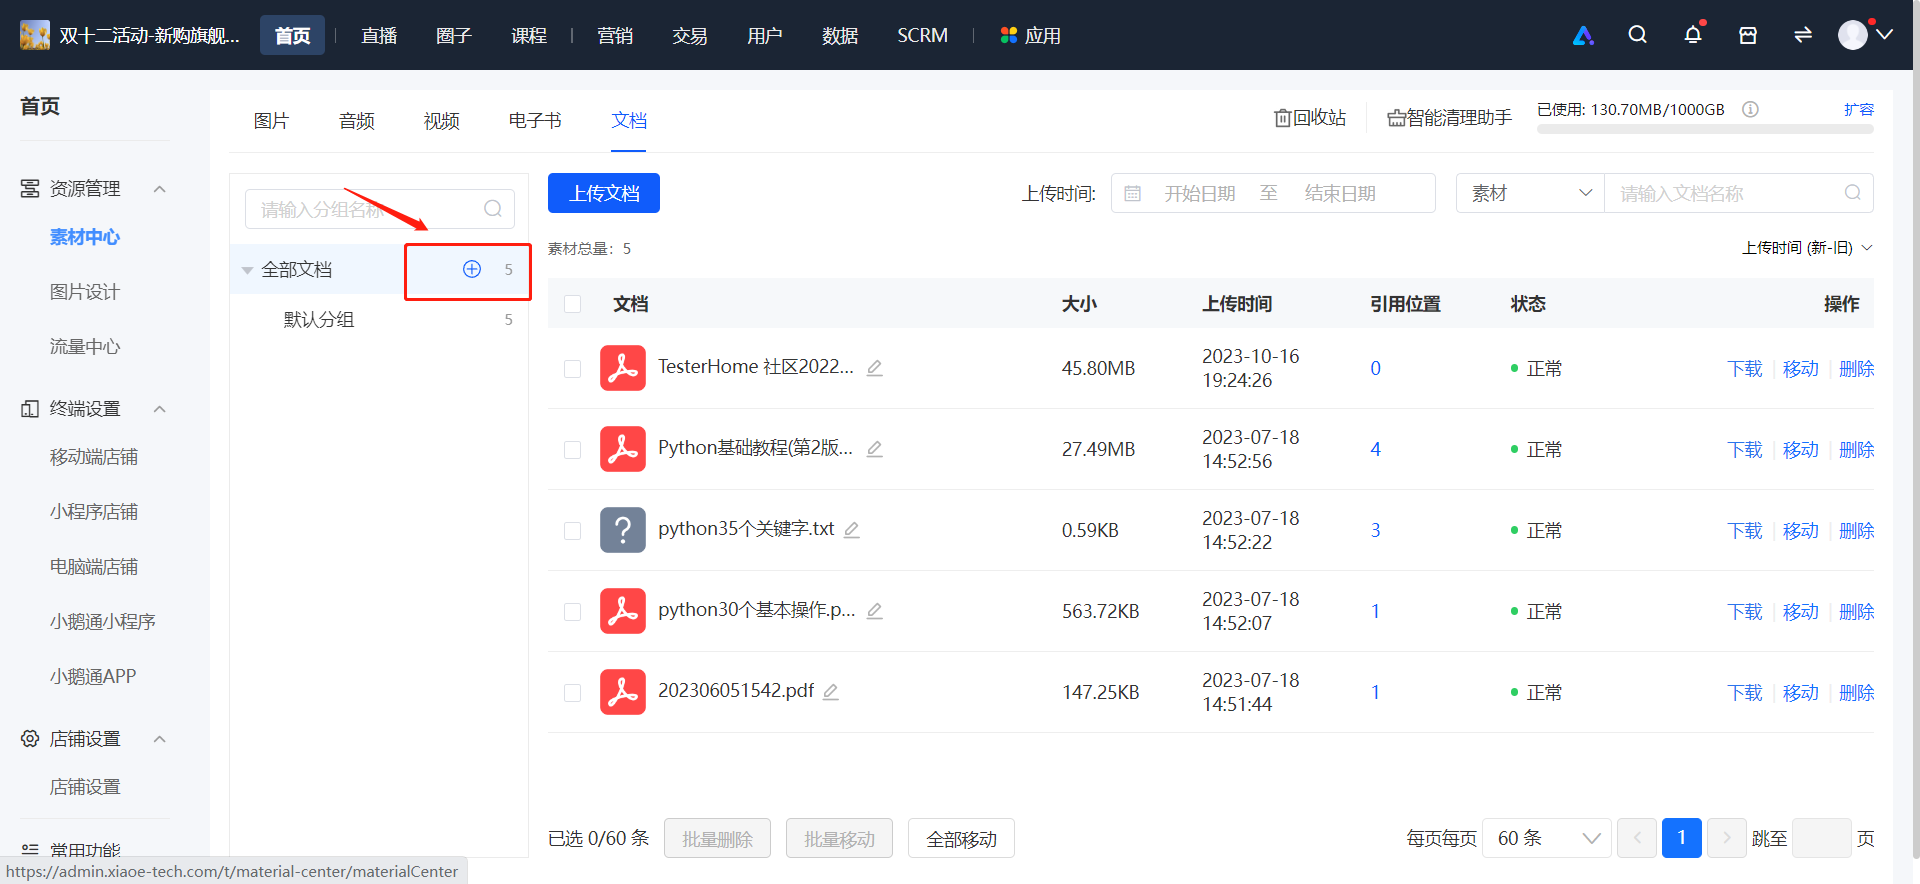Click the add group plus icon beside 全部文档

[x=472, y=269]
